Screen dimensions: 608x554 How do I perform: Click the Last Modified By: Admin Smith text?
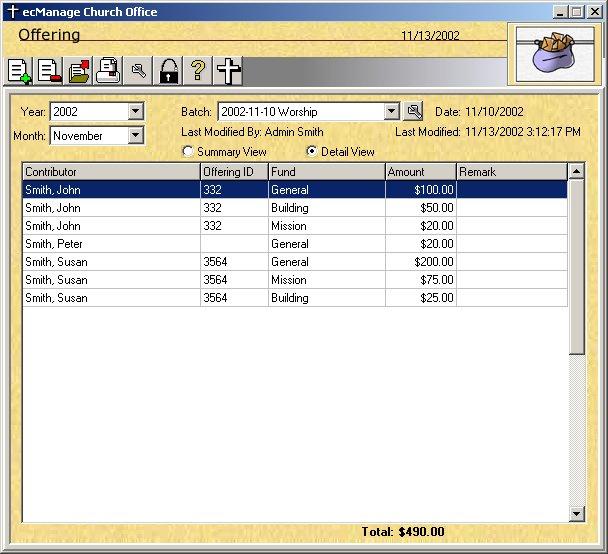[x=252, y=132]
